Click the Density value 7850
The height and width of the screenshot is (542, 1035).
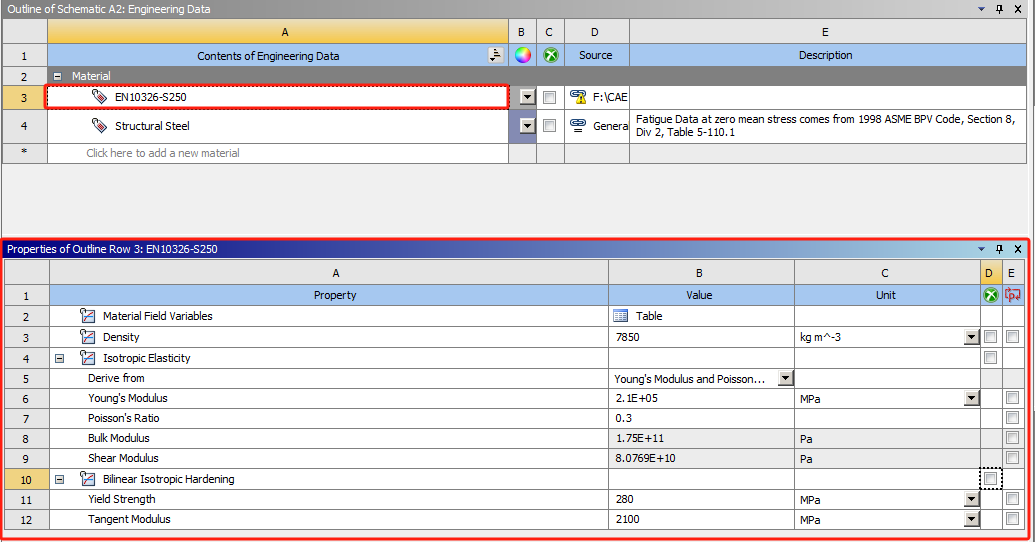click(628, 337)
